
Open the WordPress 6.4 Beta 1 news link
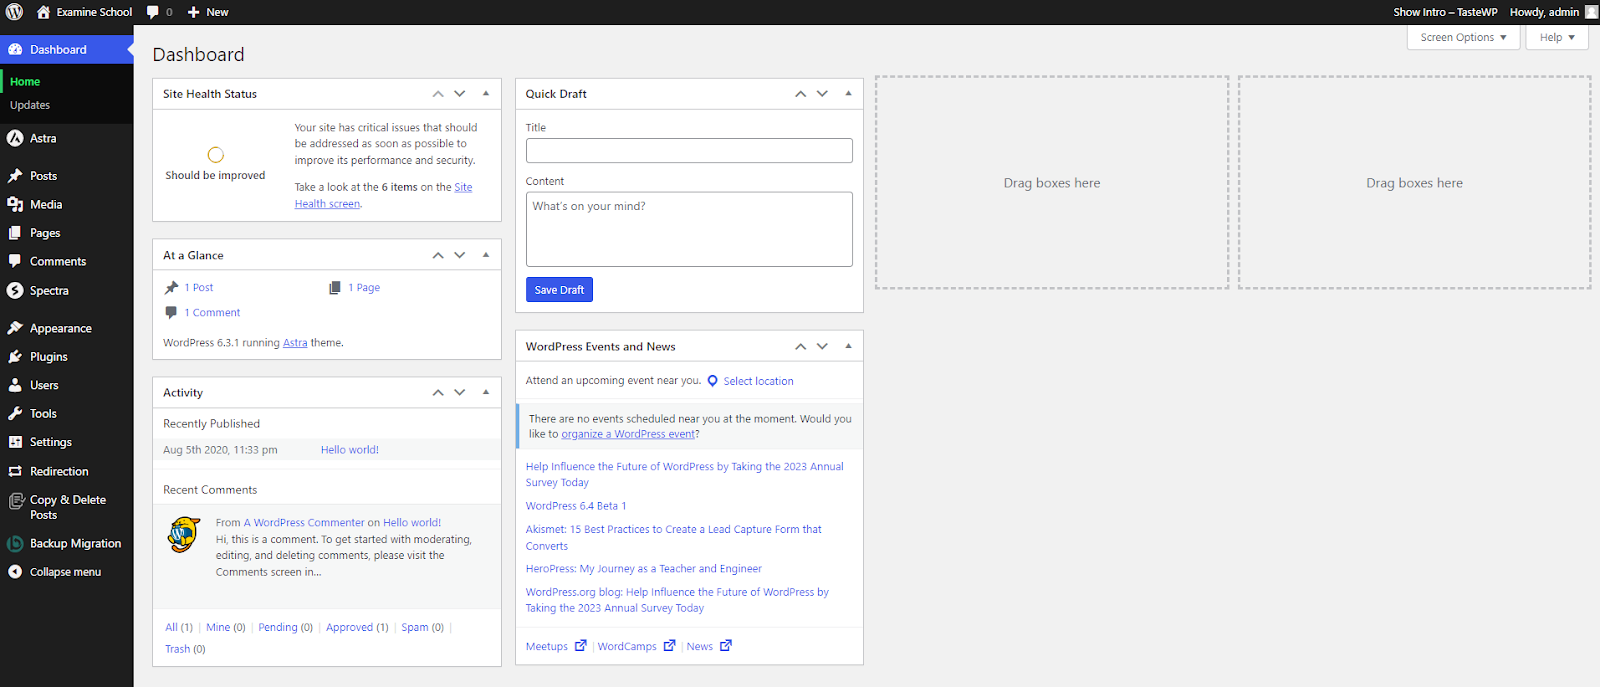576,506
